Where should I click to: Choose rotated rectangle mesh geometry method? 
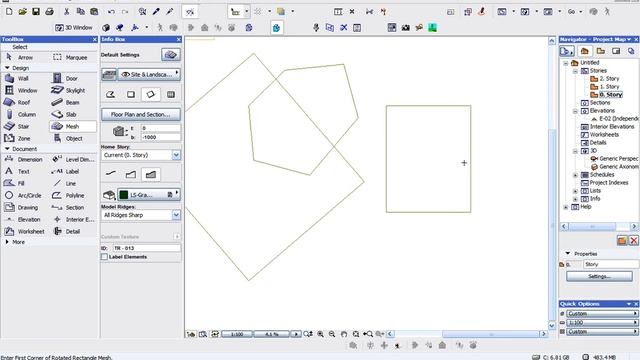tap(151, 94)
